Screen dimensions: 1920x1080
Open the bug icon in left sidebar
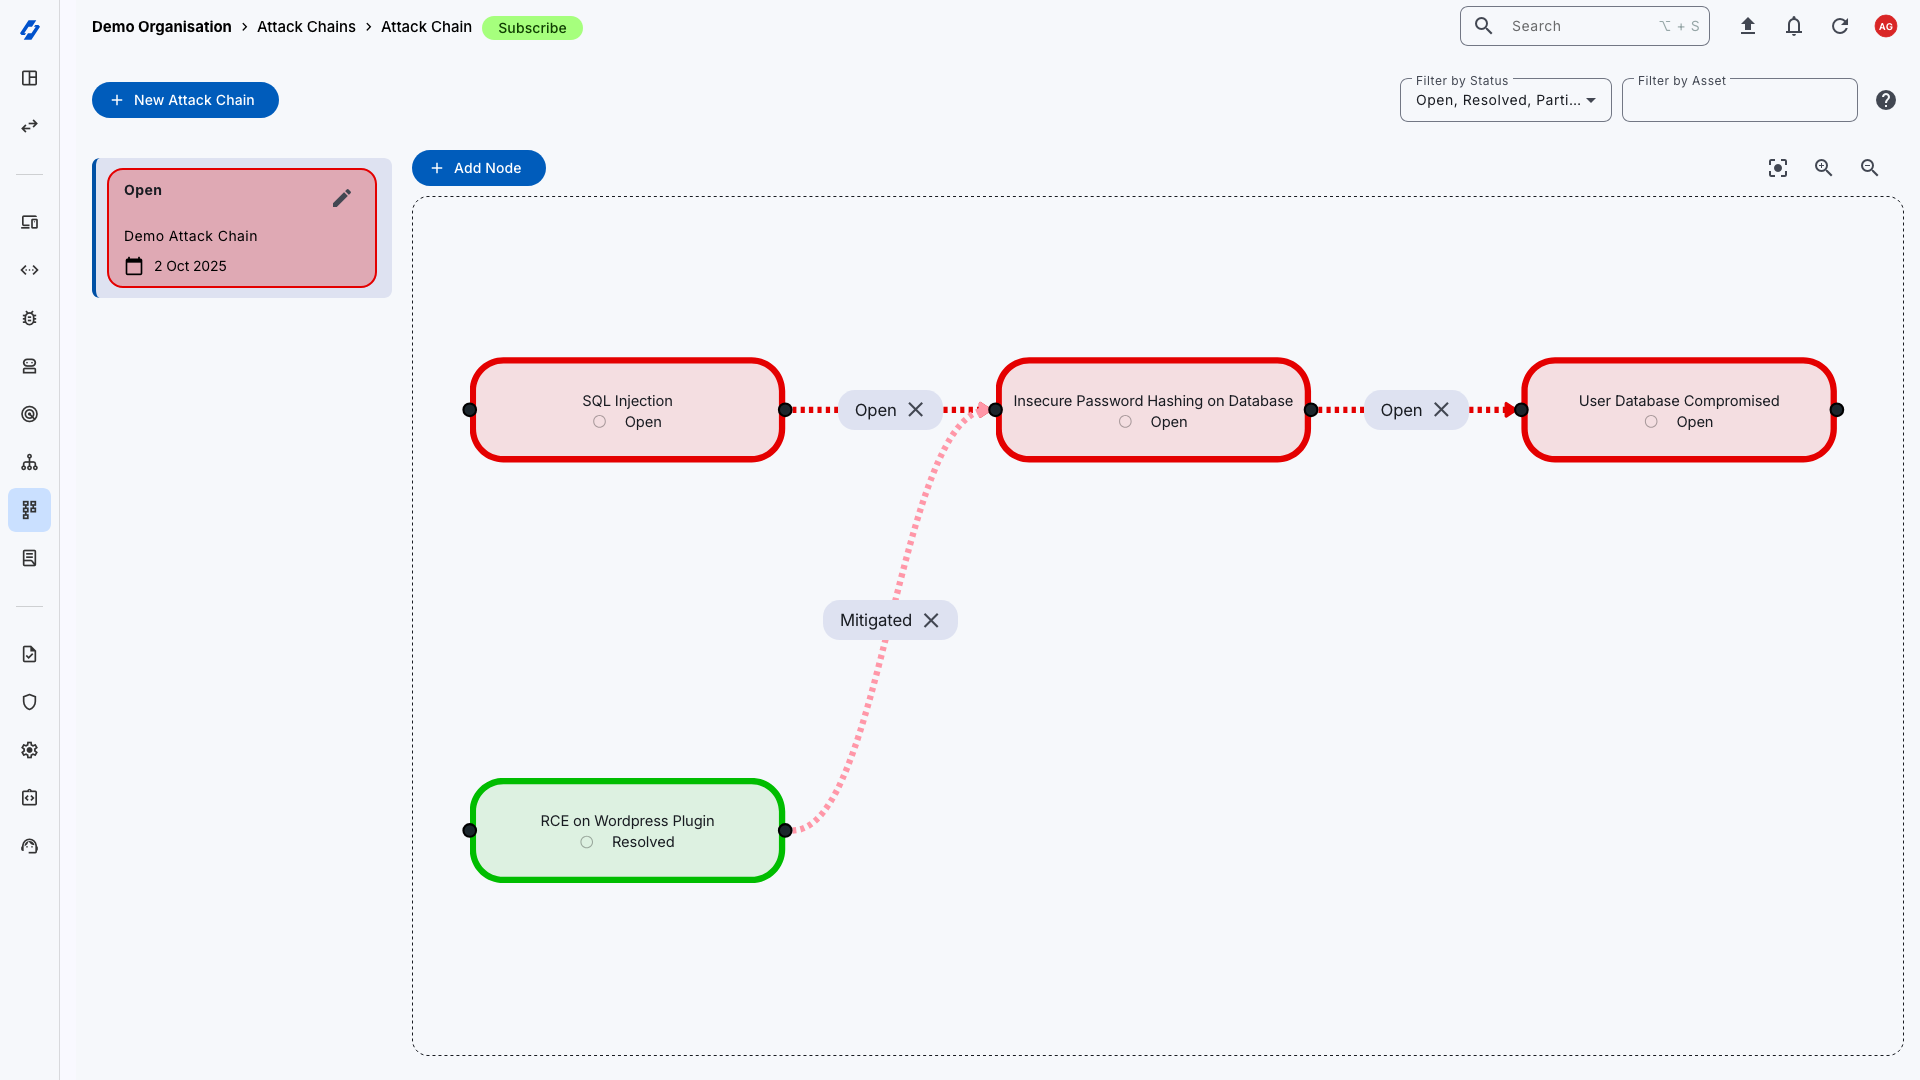pyautogui.click(x=30, y=318)
